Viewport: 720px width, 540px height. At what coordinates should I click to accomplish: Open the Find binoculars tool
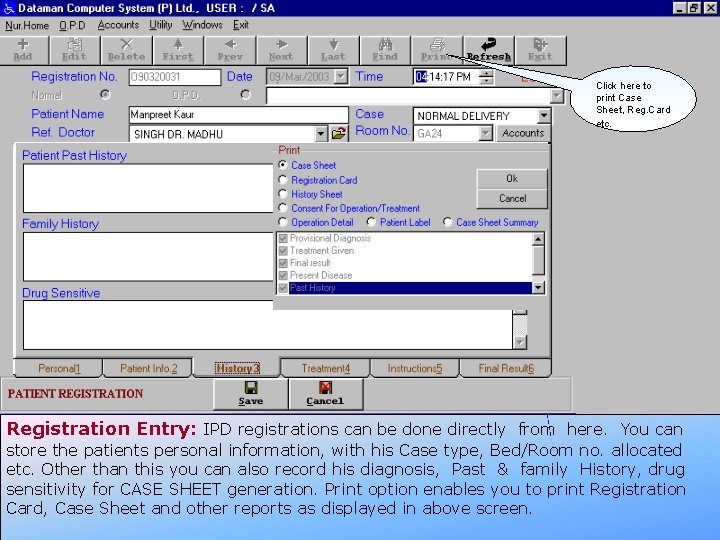(385, 50)
